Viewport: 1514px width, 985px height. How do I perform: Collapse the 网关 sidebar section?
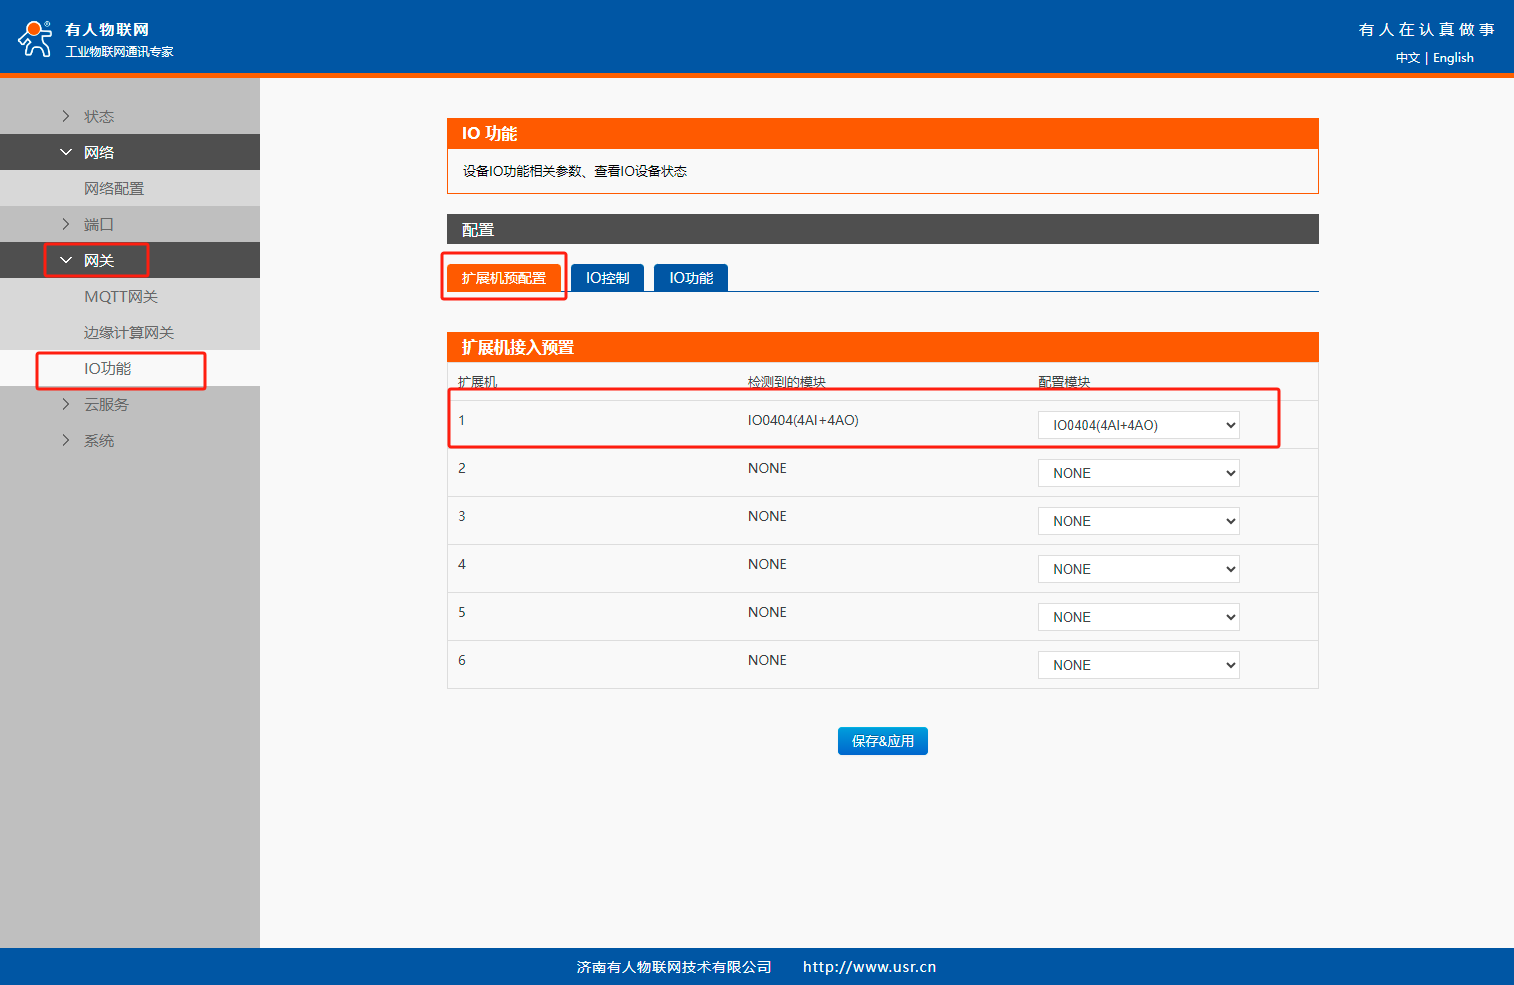98,260
